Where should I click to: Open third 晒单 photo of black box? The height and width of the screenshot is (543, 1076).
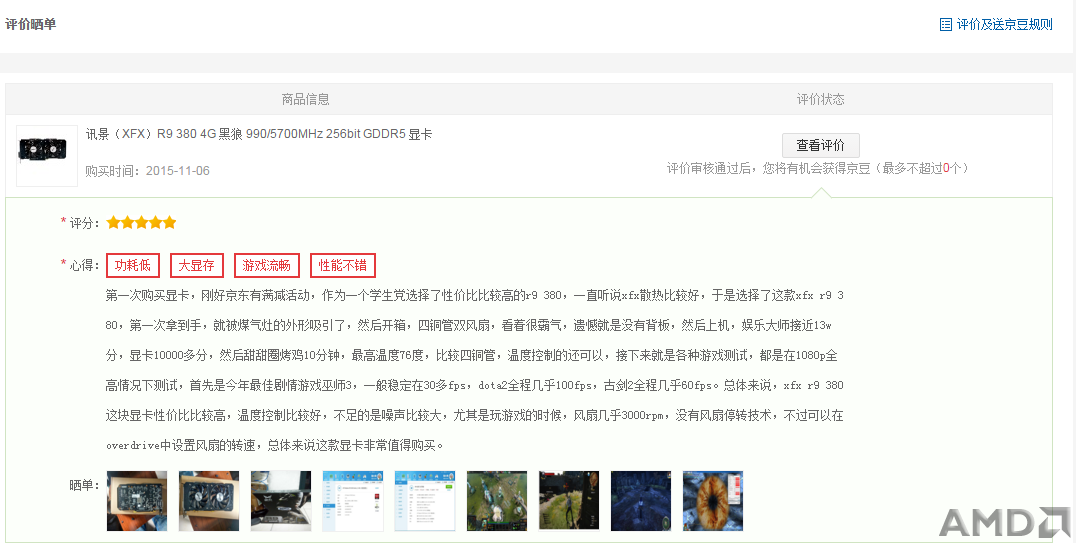tap(281, 500)
